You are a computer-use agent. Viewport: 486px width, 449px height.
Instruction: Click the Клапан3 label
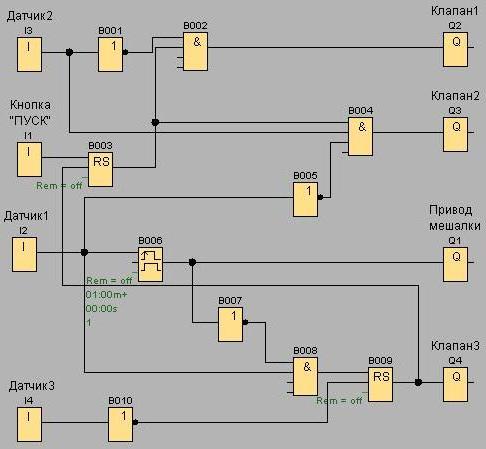click(x=455, y=346)
